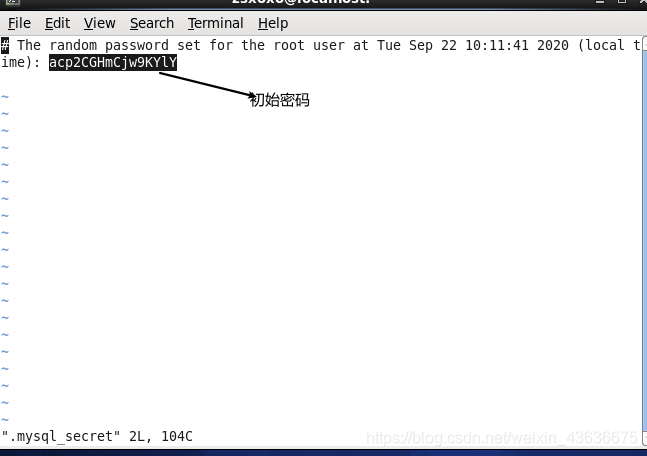Open the Terminal menu
The image size is (647, 456).
(215, 23)
